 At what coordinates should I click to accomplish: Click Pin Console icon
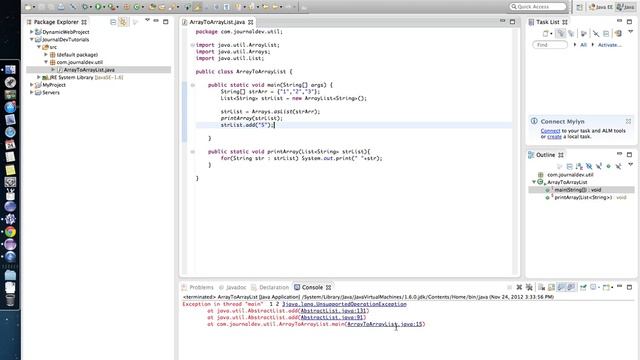click(x=583, y=287)
